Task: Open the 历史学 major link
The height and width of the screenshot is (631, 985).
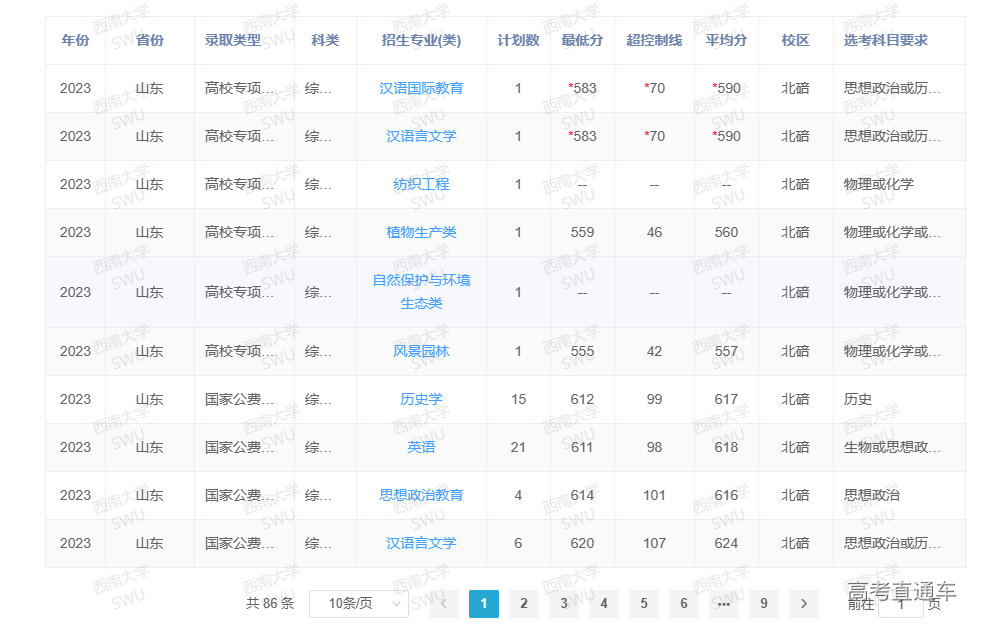Action: pos(421,399)
